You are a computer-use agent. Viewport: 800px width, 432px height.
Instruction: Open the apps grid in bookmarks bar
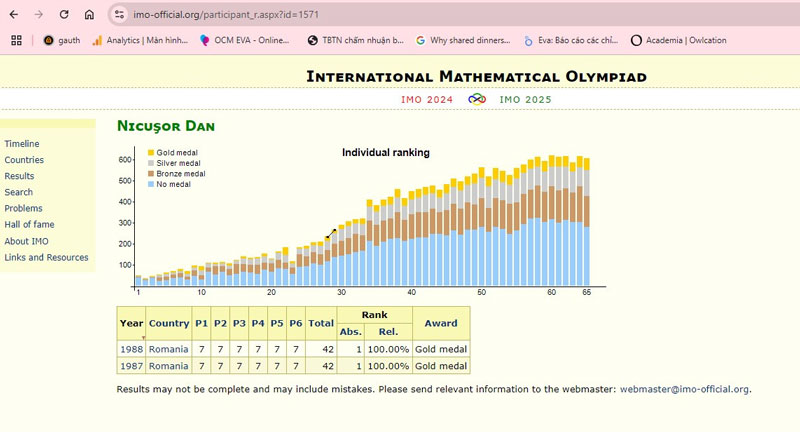point(16,40)
